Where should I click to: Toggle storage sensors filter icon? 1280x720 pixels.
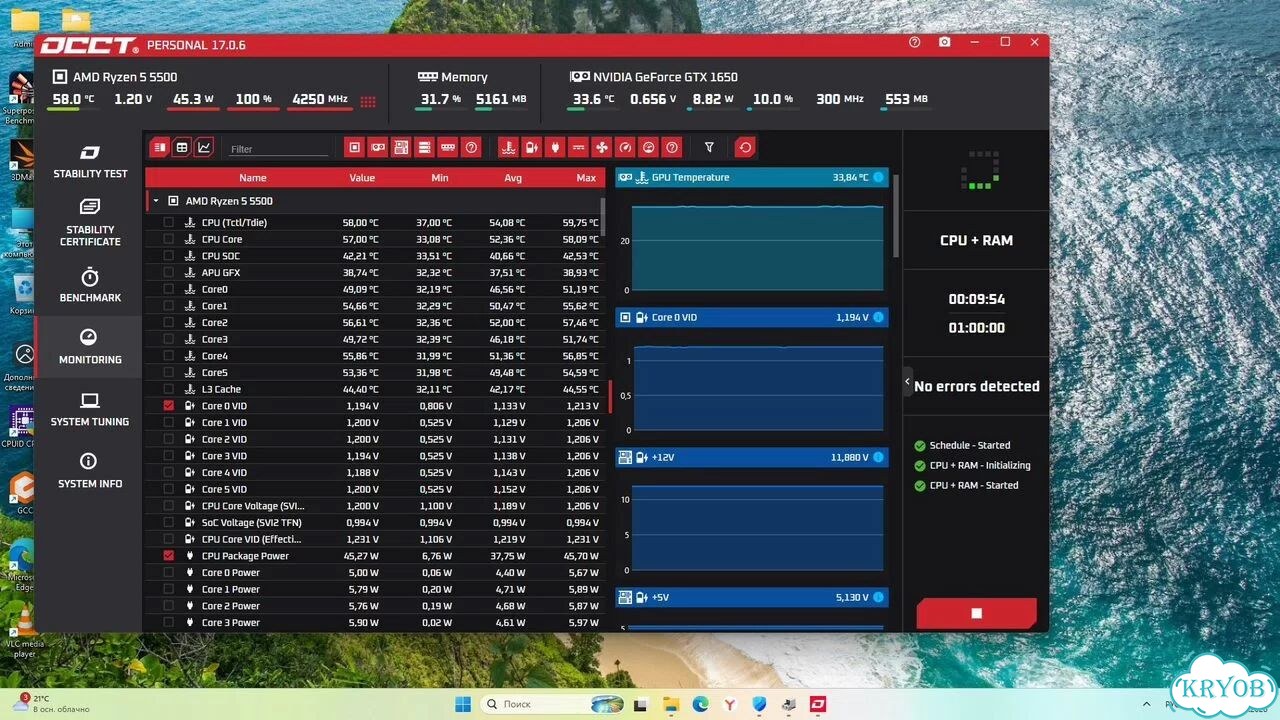425,147
